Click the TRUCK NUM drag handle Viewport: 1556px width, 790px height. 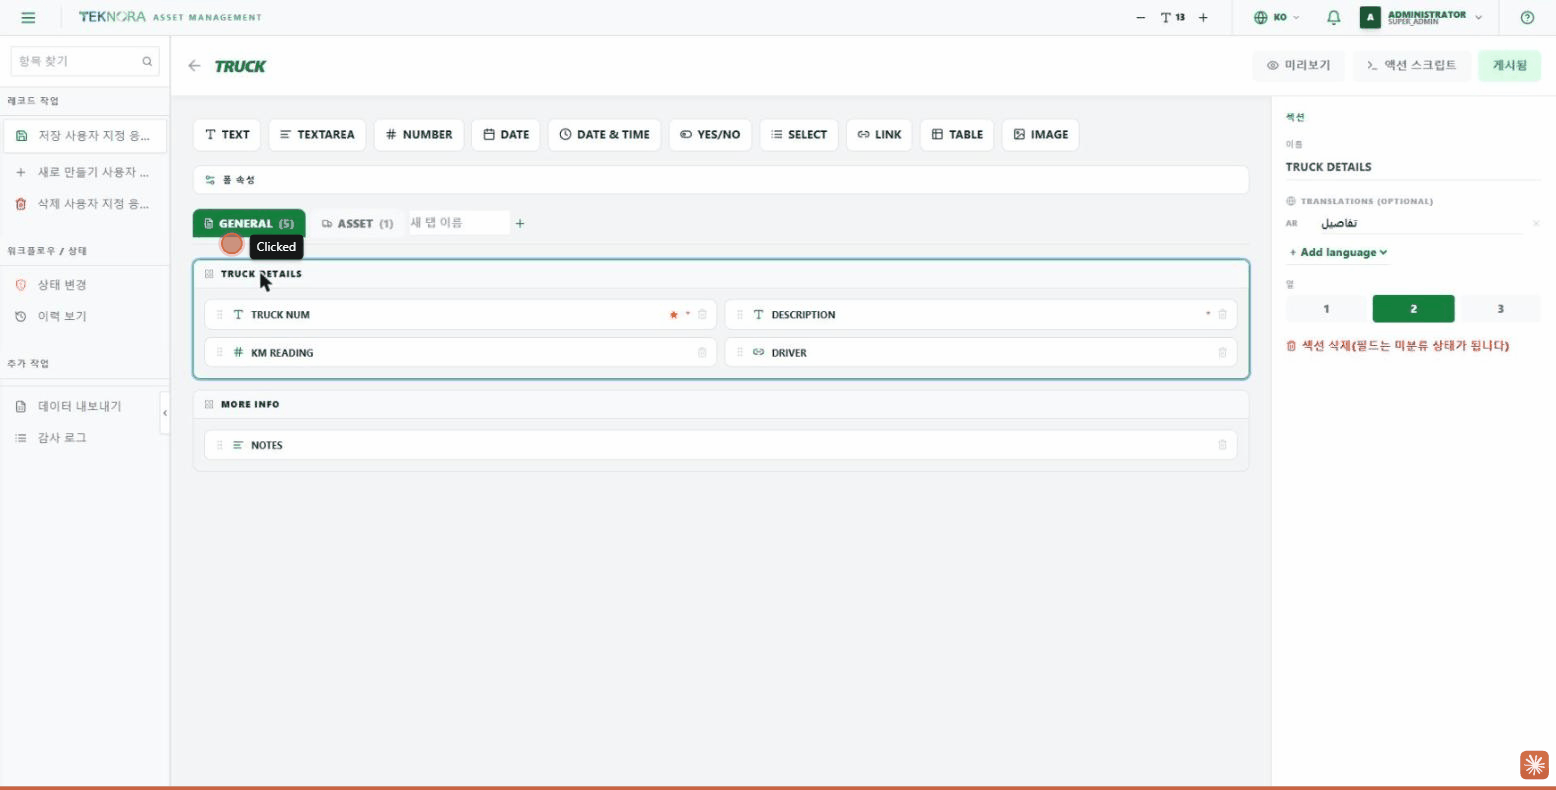(220, 314)
